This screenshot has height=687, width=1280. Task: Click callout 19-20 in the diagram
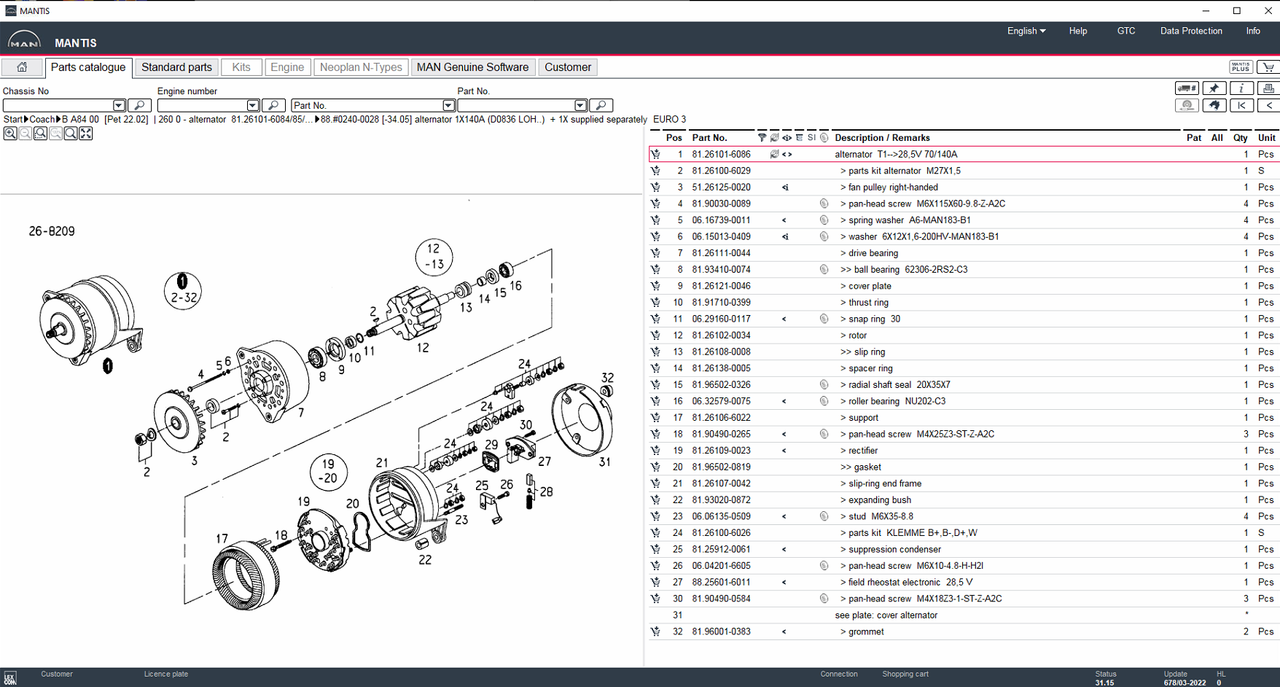coord(328,471)
